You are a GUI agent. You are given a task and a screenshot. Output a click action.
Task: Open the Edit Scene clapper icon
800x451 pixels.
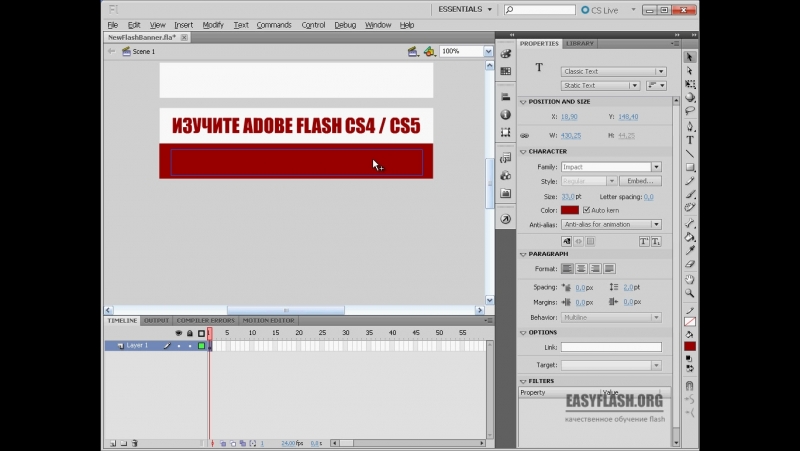413,51
